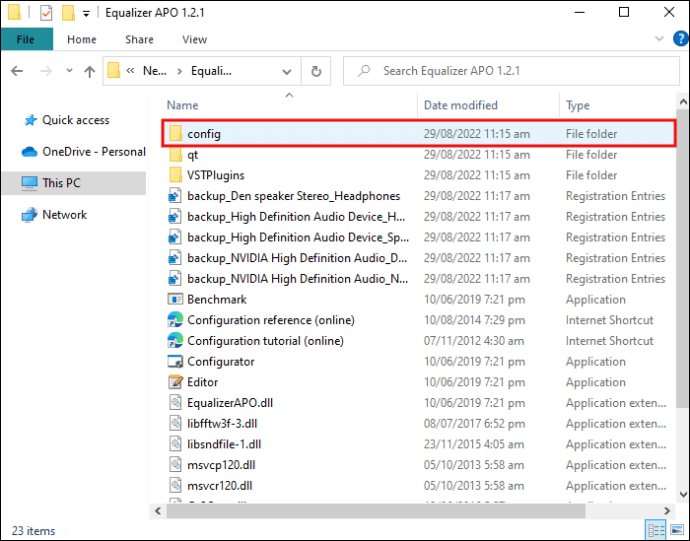690x541 pixels.
Task: Go up one folder level
Action: tap(90, 71)
